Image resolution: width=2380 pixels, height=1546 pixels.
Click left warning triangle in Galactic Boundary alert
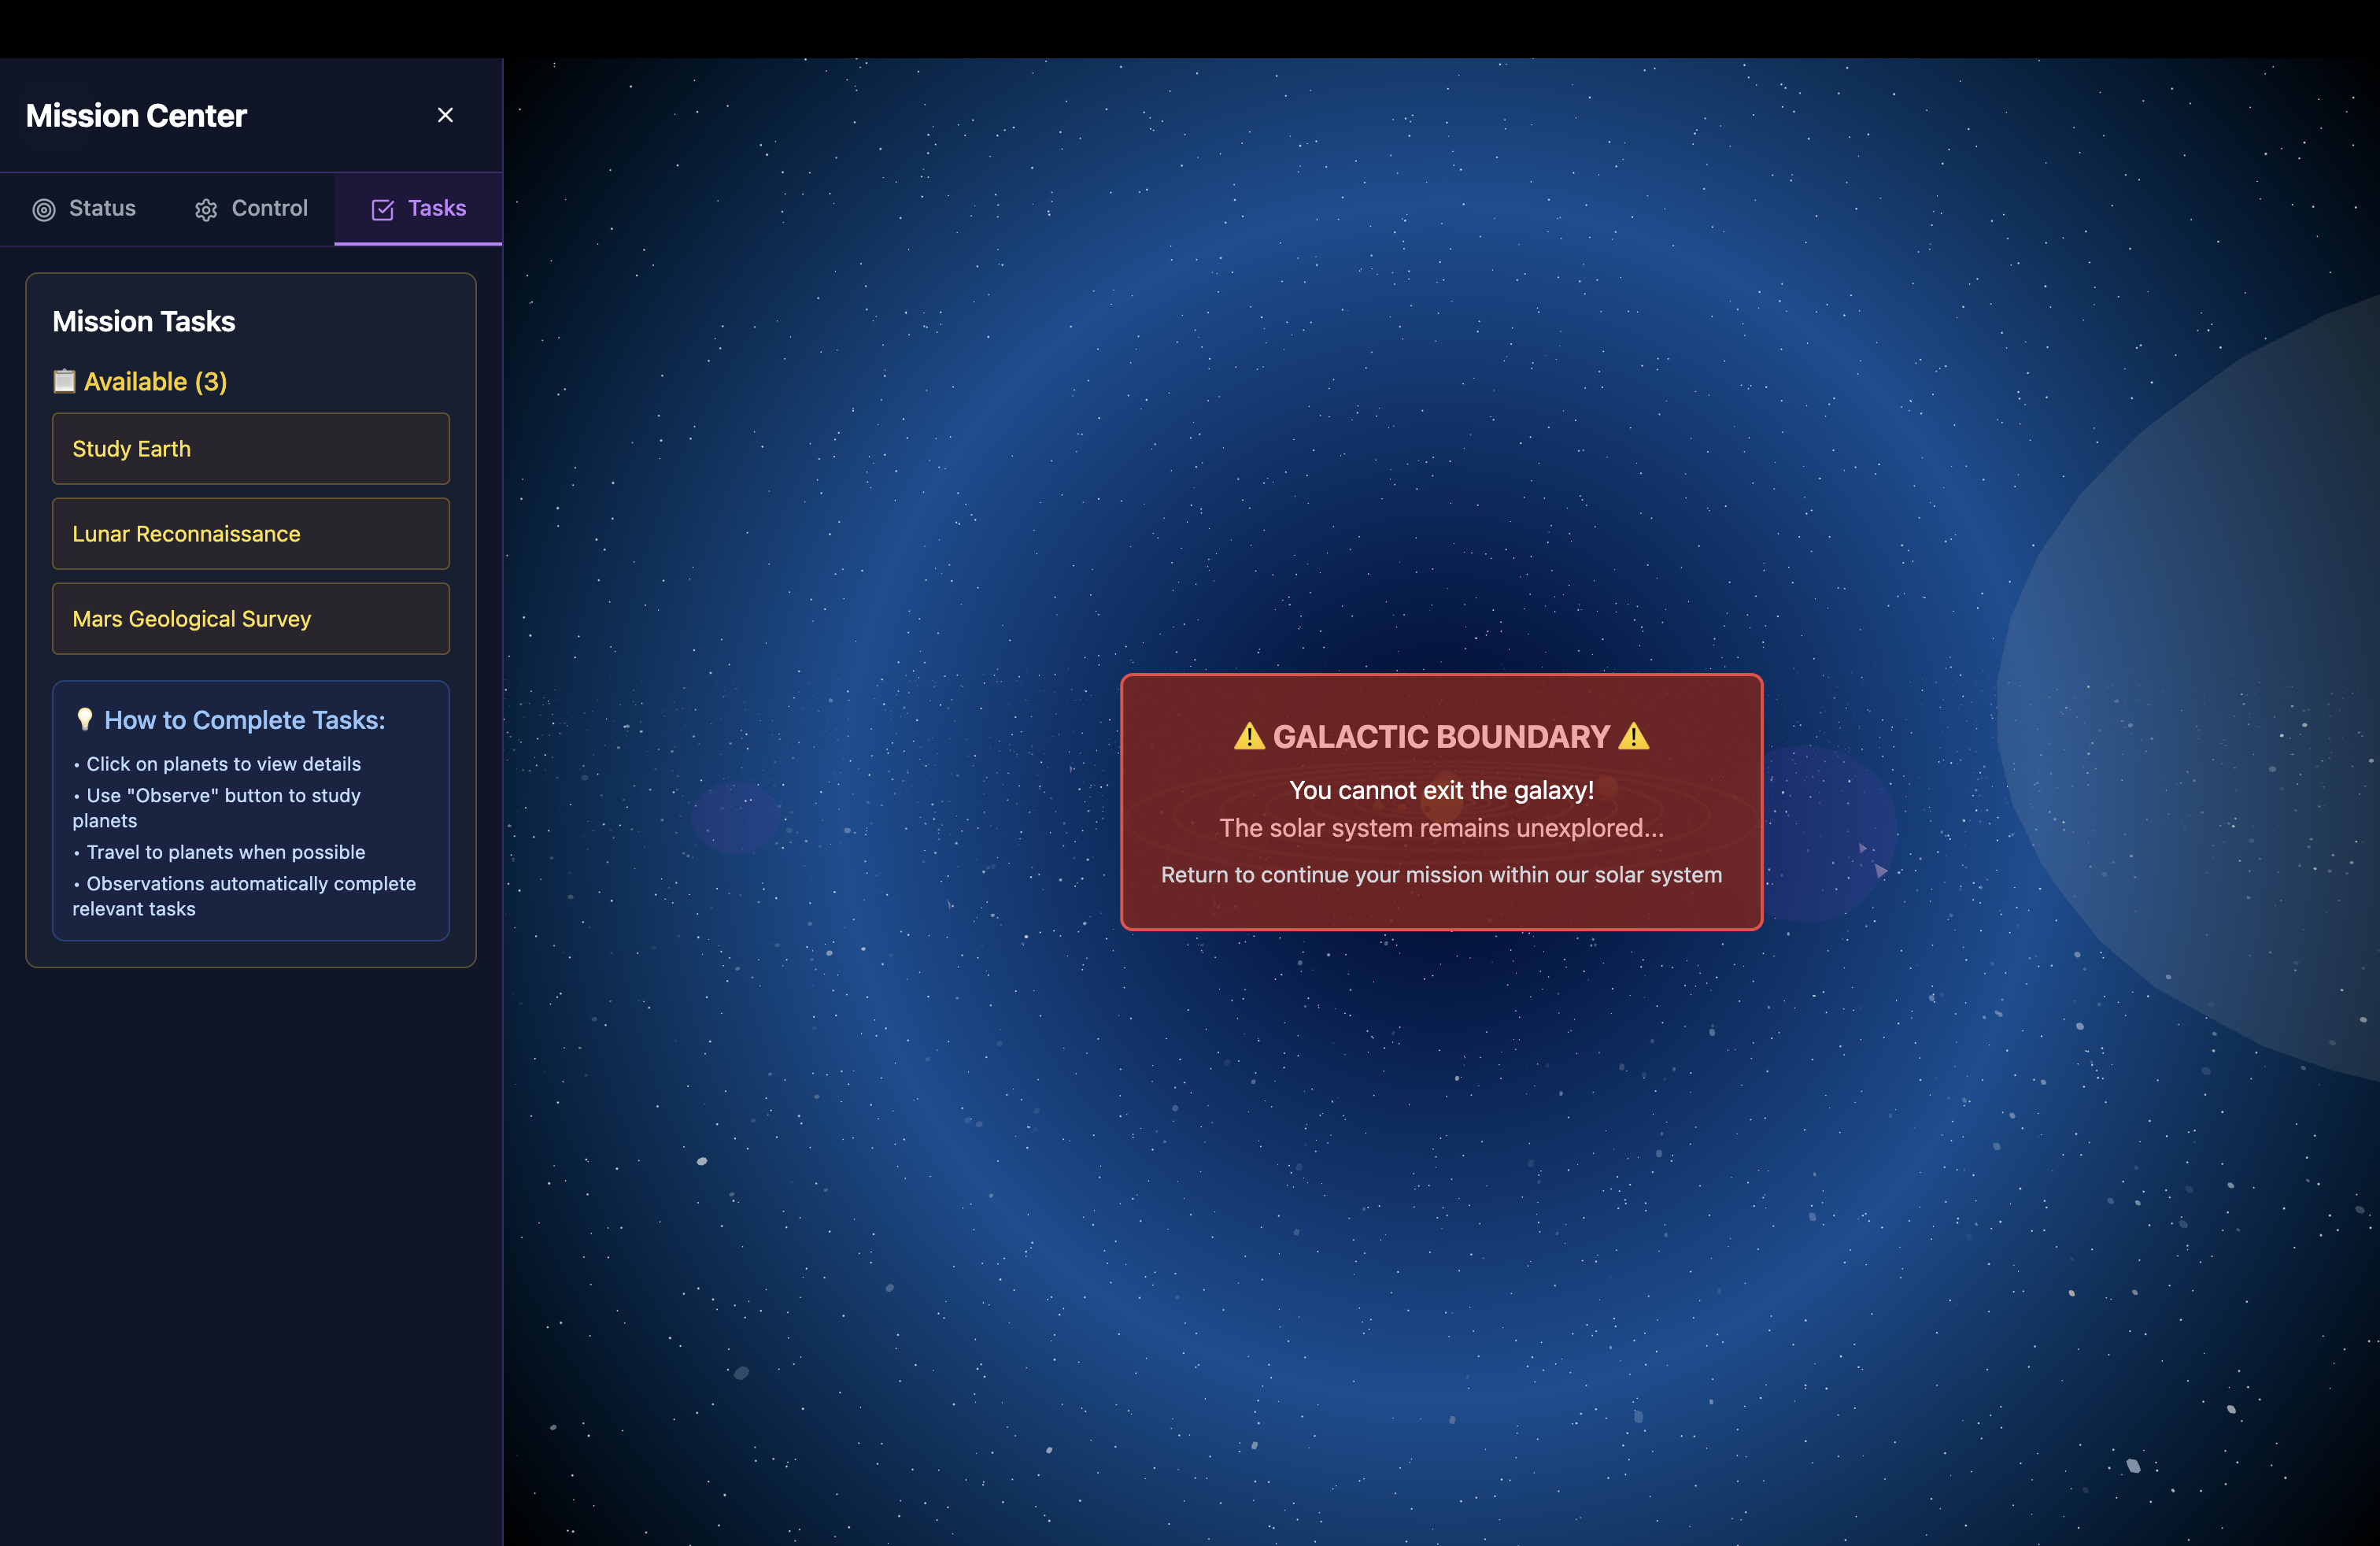[1248, 737]
